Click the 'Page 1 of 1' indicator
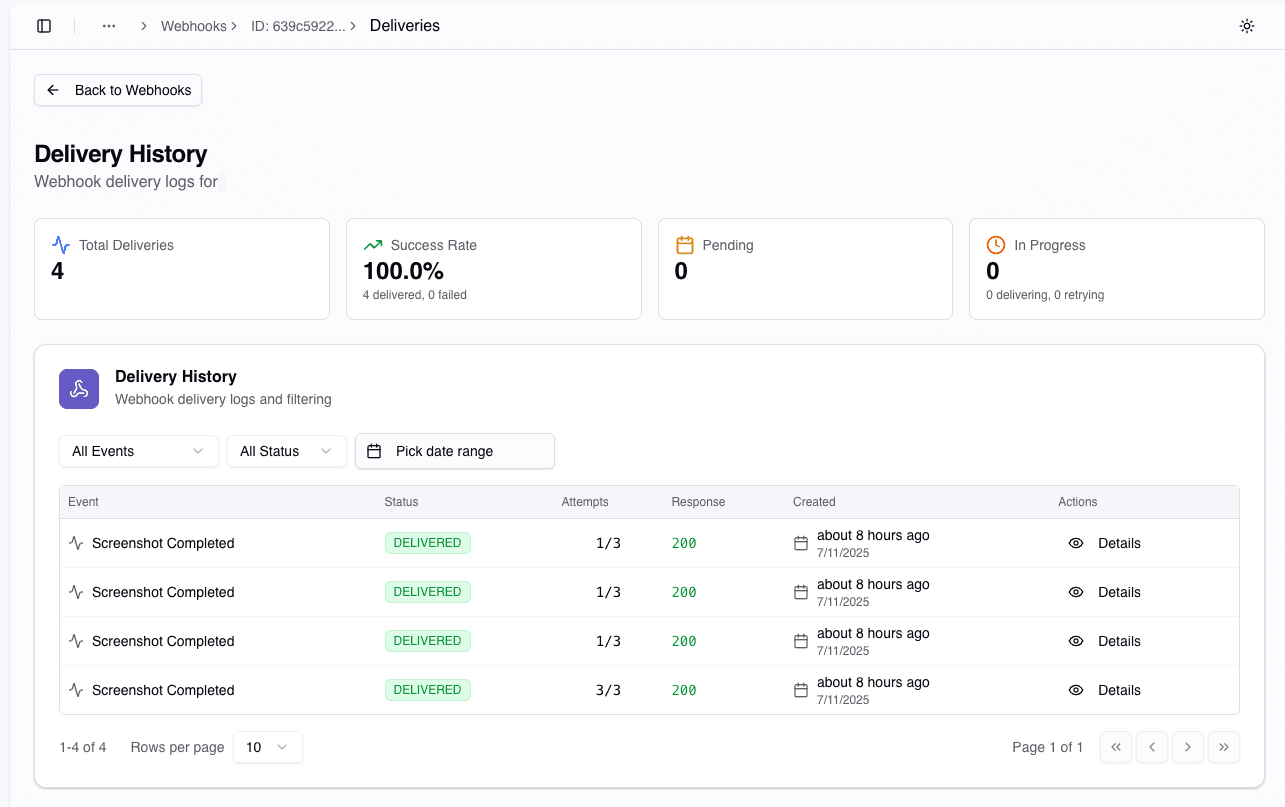Viewport: 1285px width, 807px height. [x=1047, y=747]
